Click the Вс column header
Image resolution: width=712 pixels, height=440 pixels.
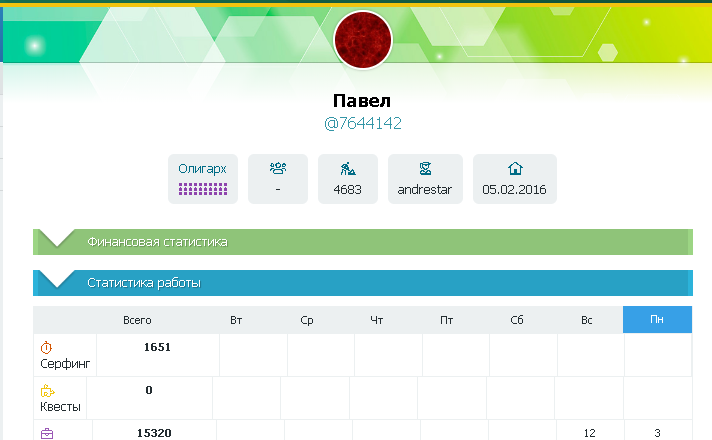587,320
